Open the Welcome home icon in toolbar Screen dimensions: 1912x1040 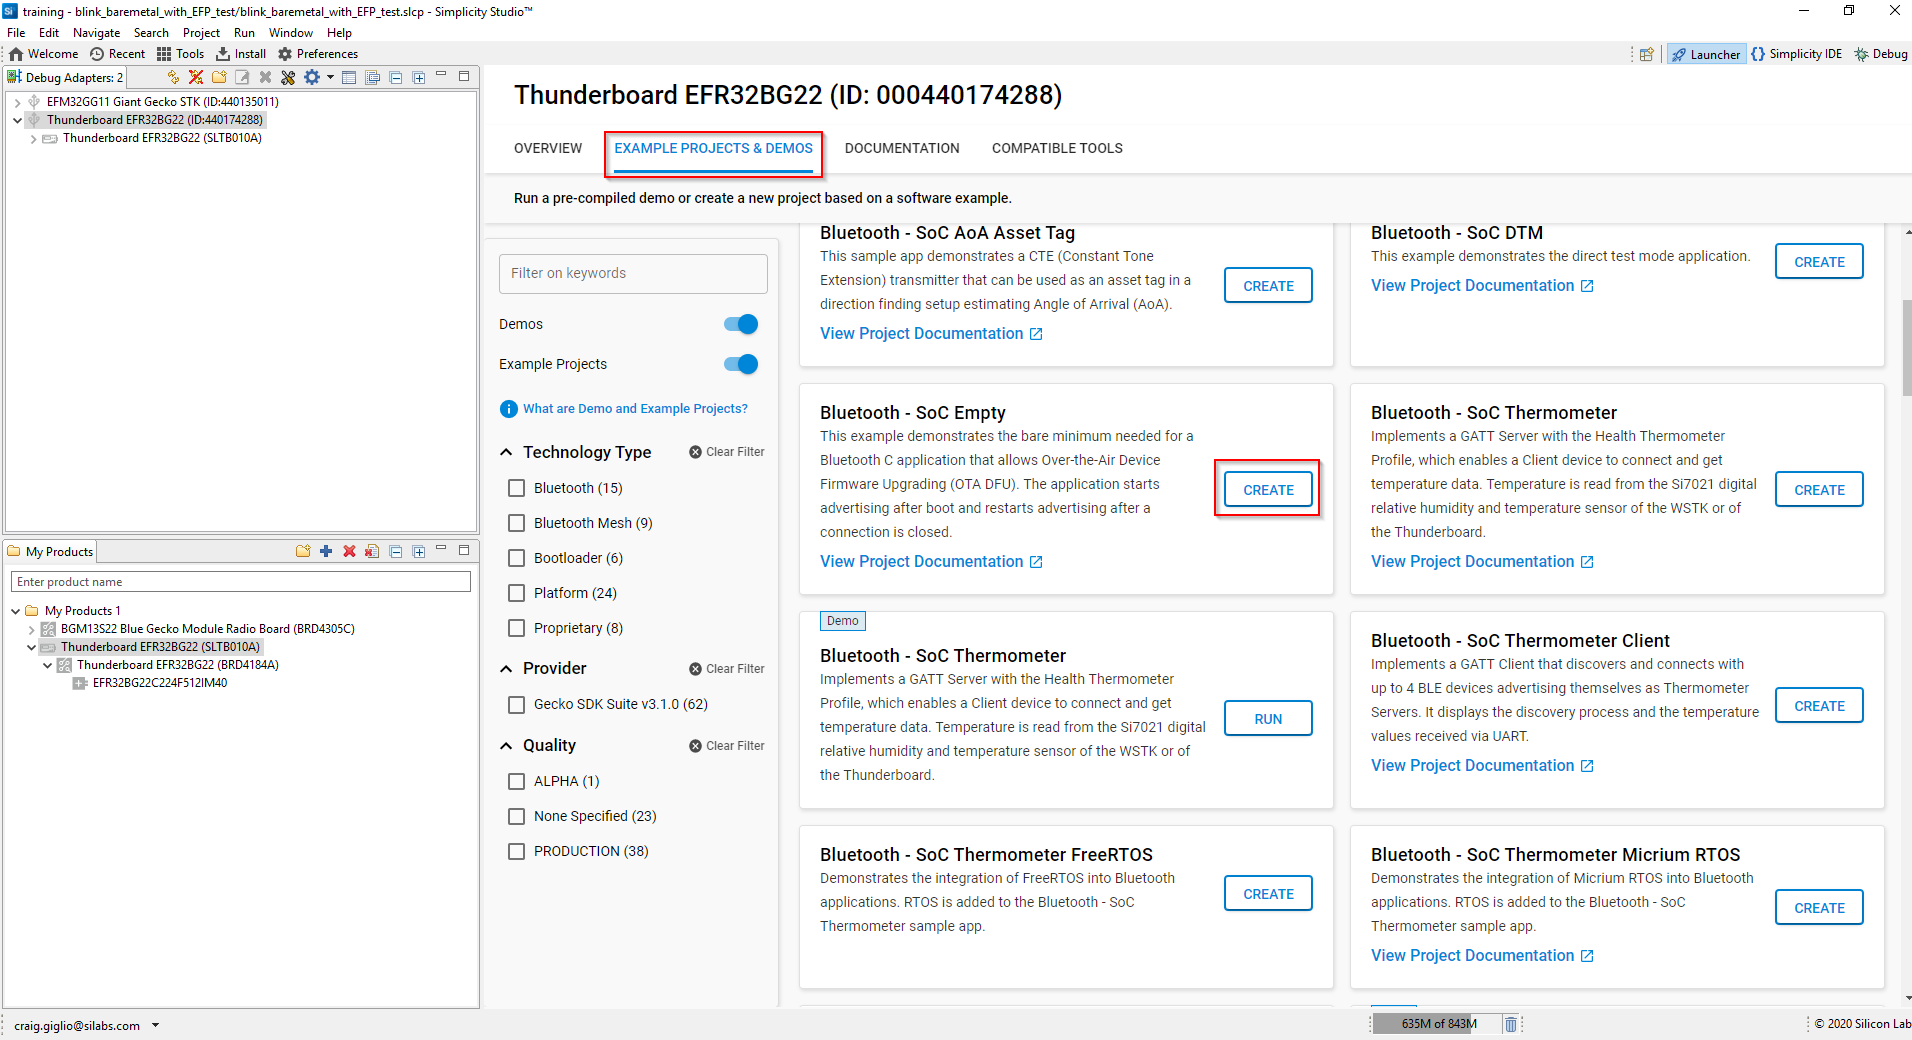pos(16,54)
